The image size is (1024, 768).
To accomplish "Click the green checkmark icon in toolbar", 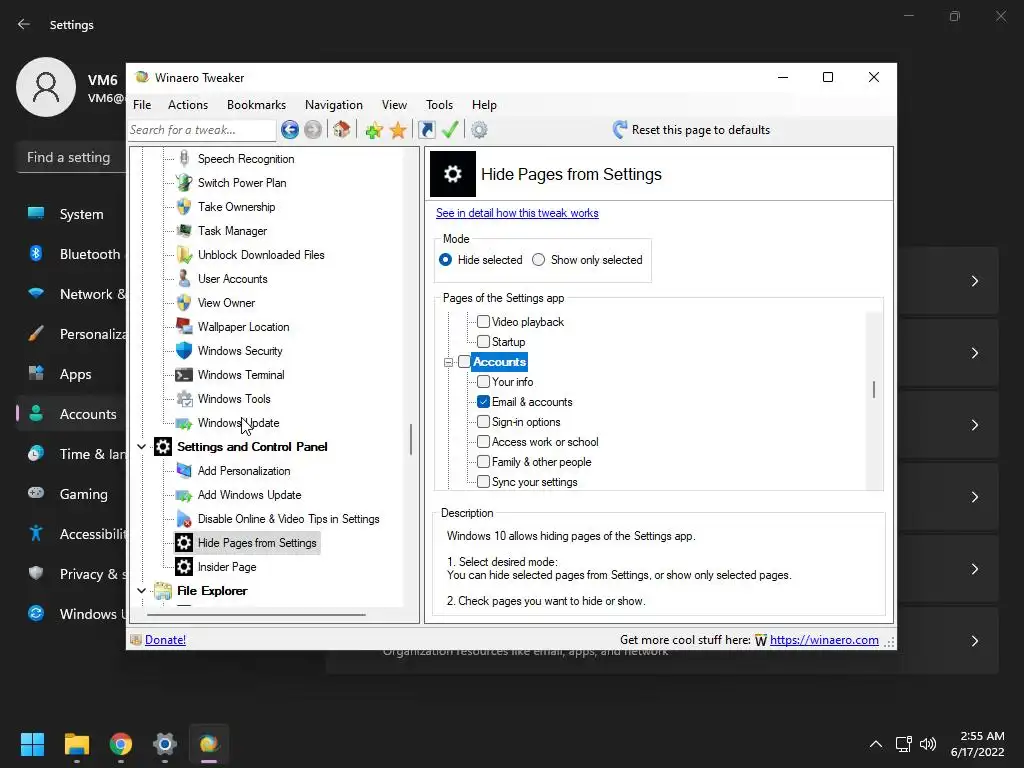I will tap(450, 130).
